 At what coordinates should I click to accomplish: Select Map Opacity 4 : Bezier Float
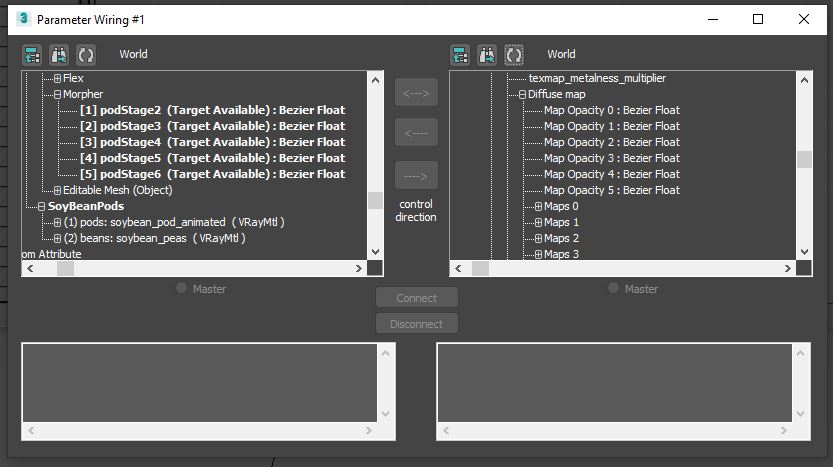point(611,174)
